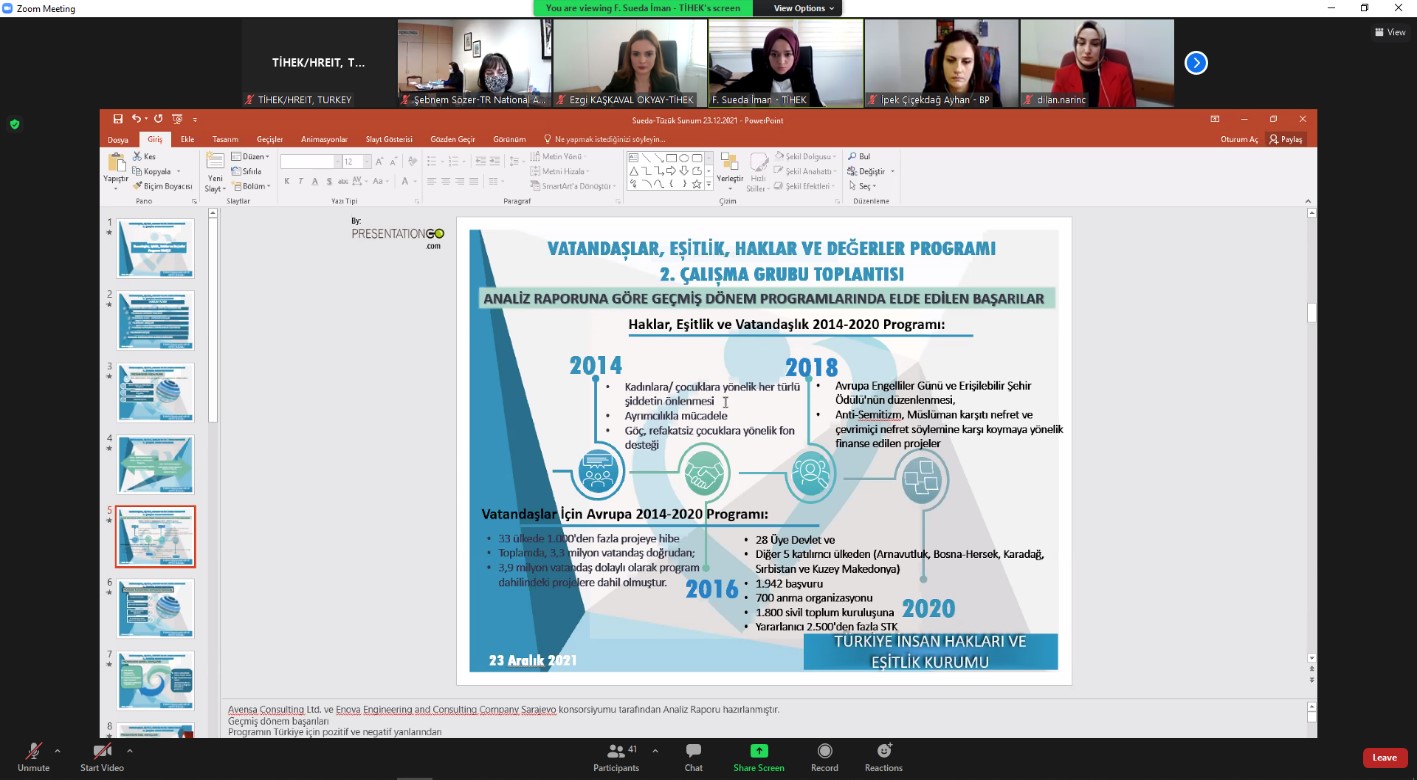The width and height of the screenshot is (1417, 780).
Task: Expand the Bölüm section dropdown
Action: coord(251,186)
